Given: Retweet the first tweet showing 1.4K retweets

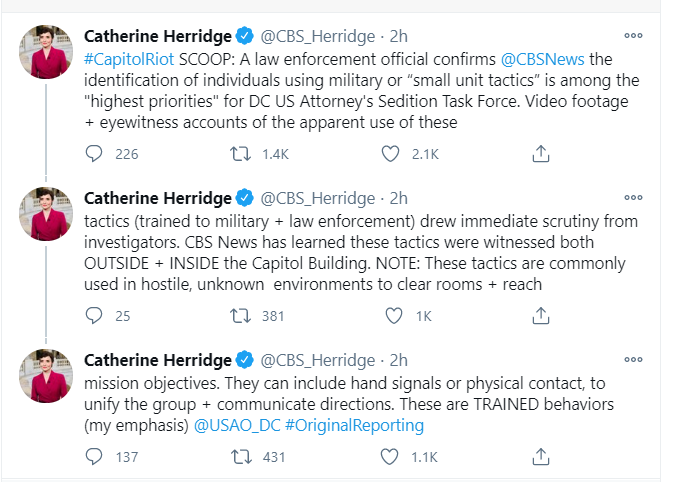Looking at the screenshot, I should click(x=241, y=154).
